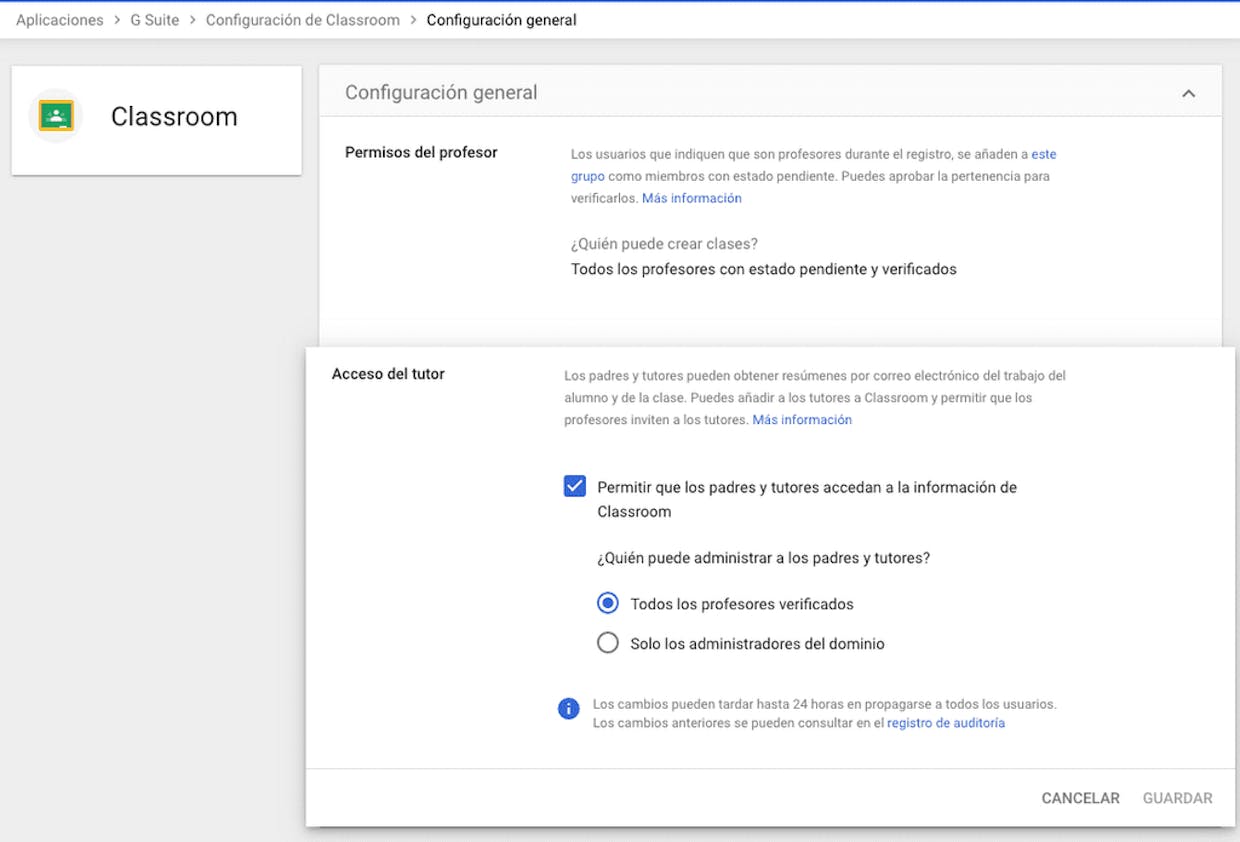Open the Configuración de Classroom breadcrumb
Image resolution: width=1240 pixels, height=842 pixels.
coord(303,20)
